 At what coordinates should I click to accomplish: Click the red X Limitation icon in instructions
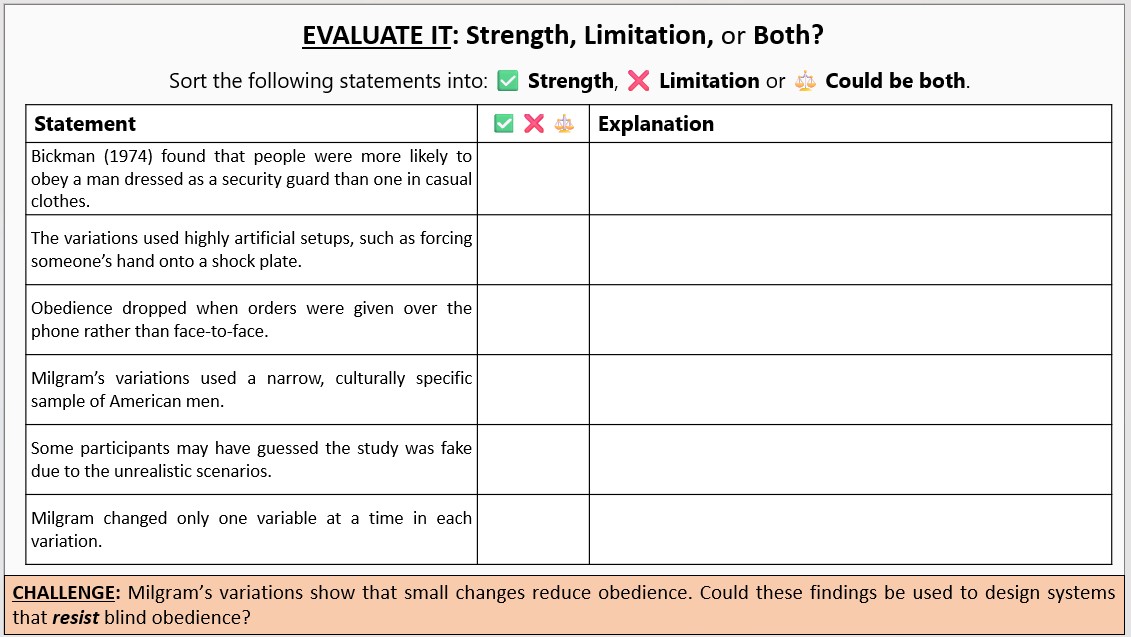638,81
